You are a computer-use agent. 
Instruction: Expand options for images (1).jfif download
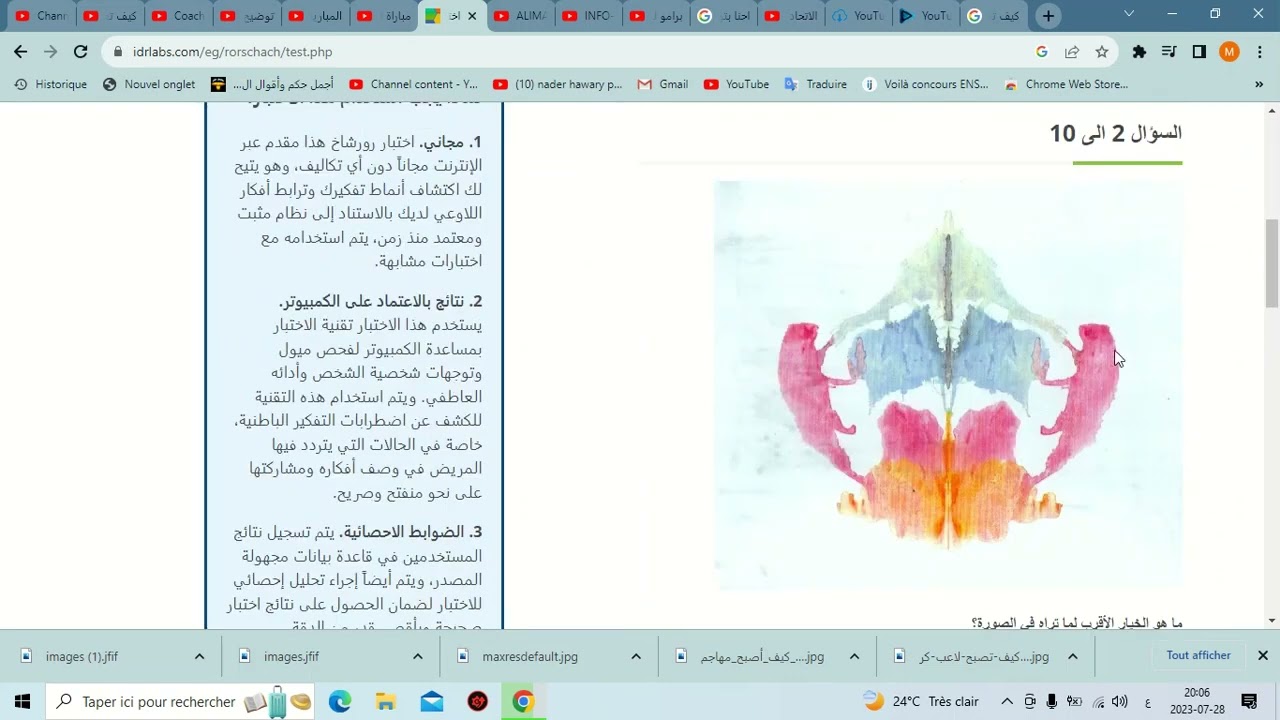[199, 656]
